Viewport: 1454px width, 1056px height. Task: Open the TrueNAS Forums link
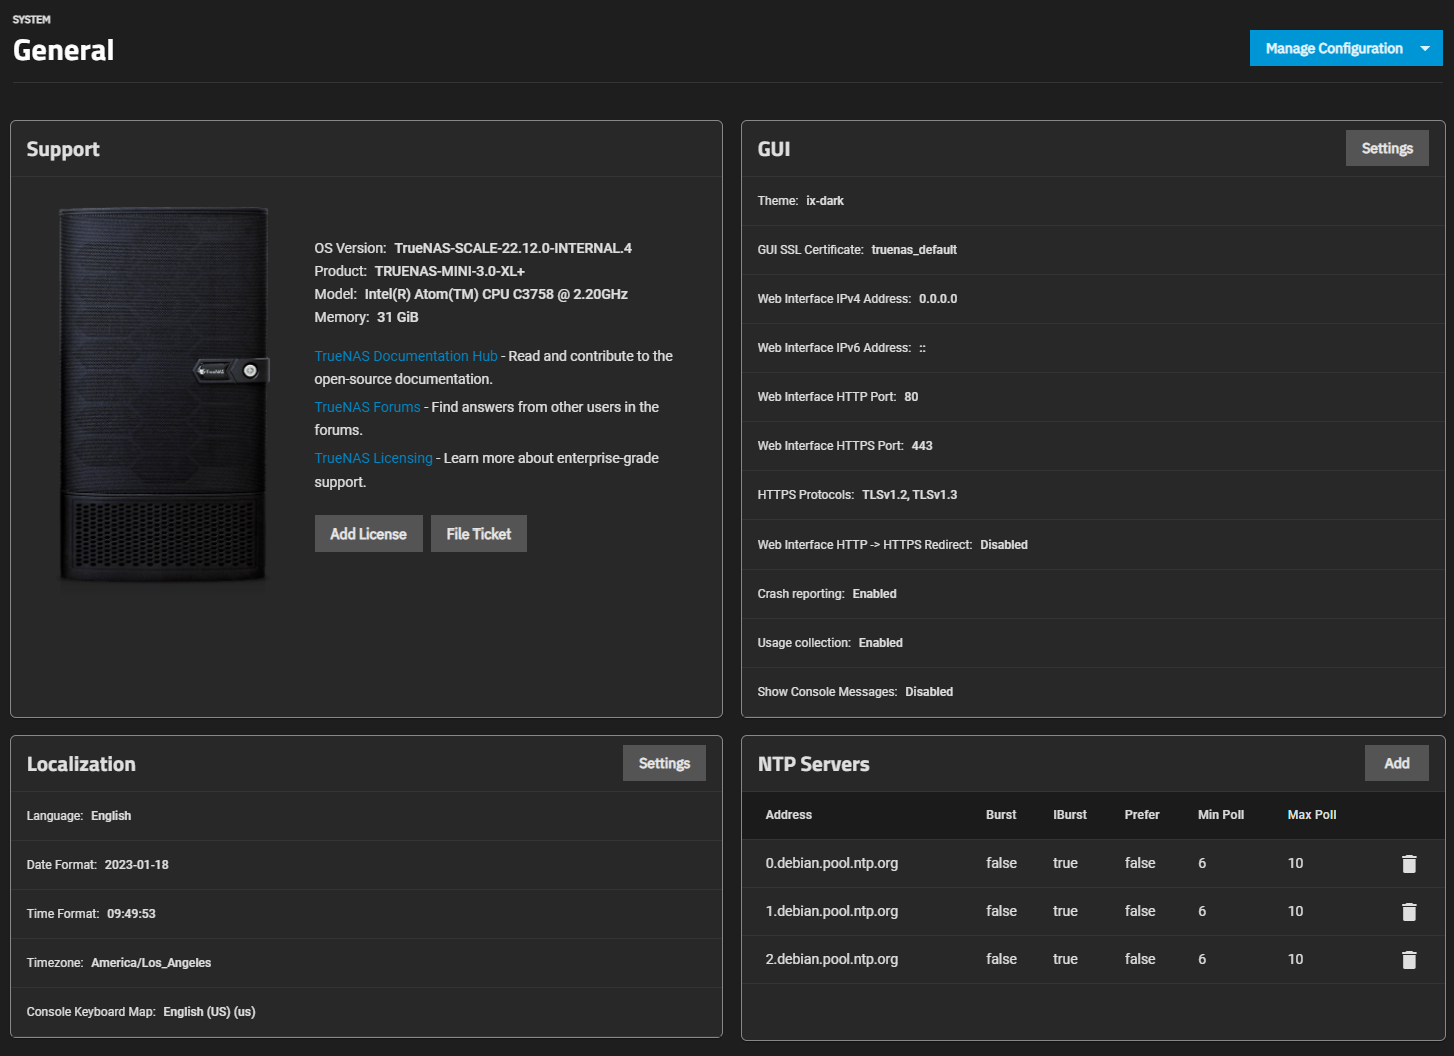[367, 407]
